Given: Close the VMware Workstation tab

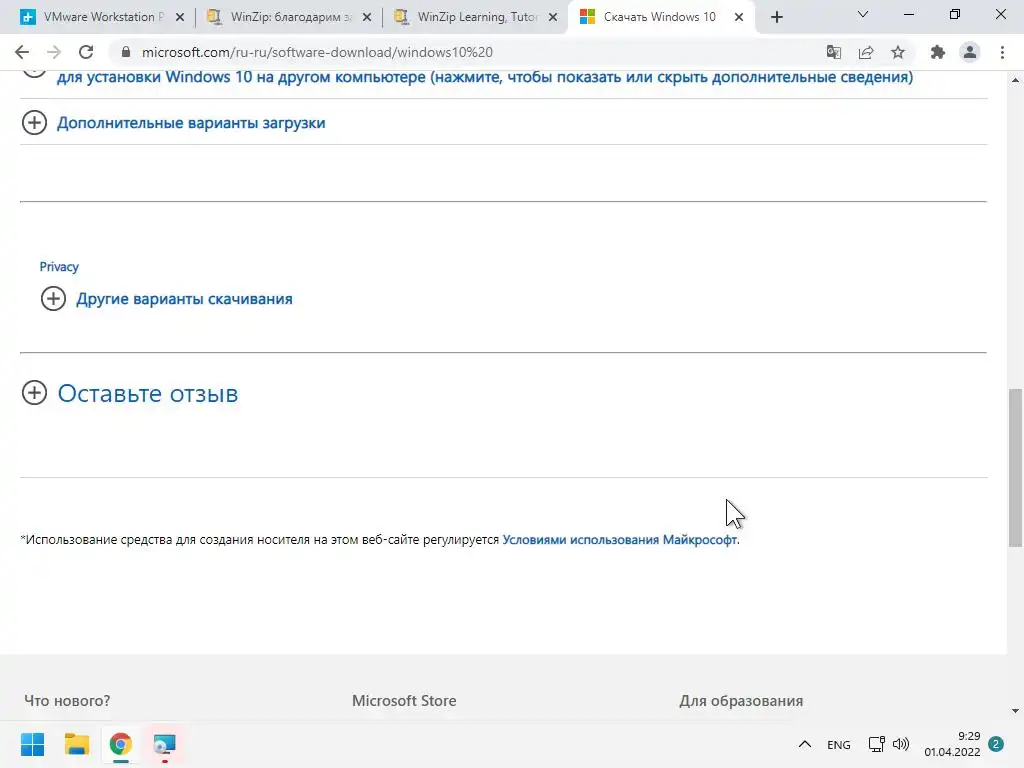Looking at the screenshot, I should coord(180,17).
